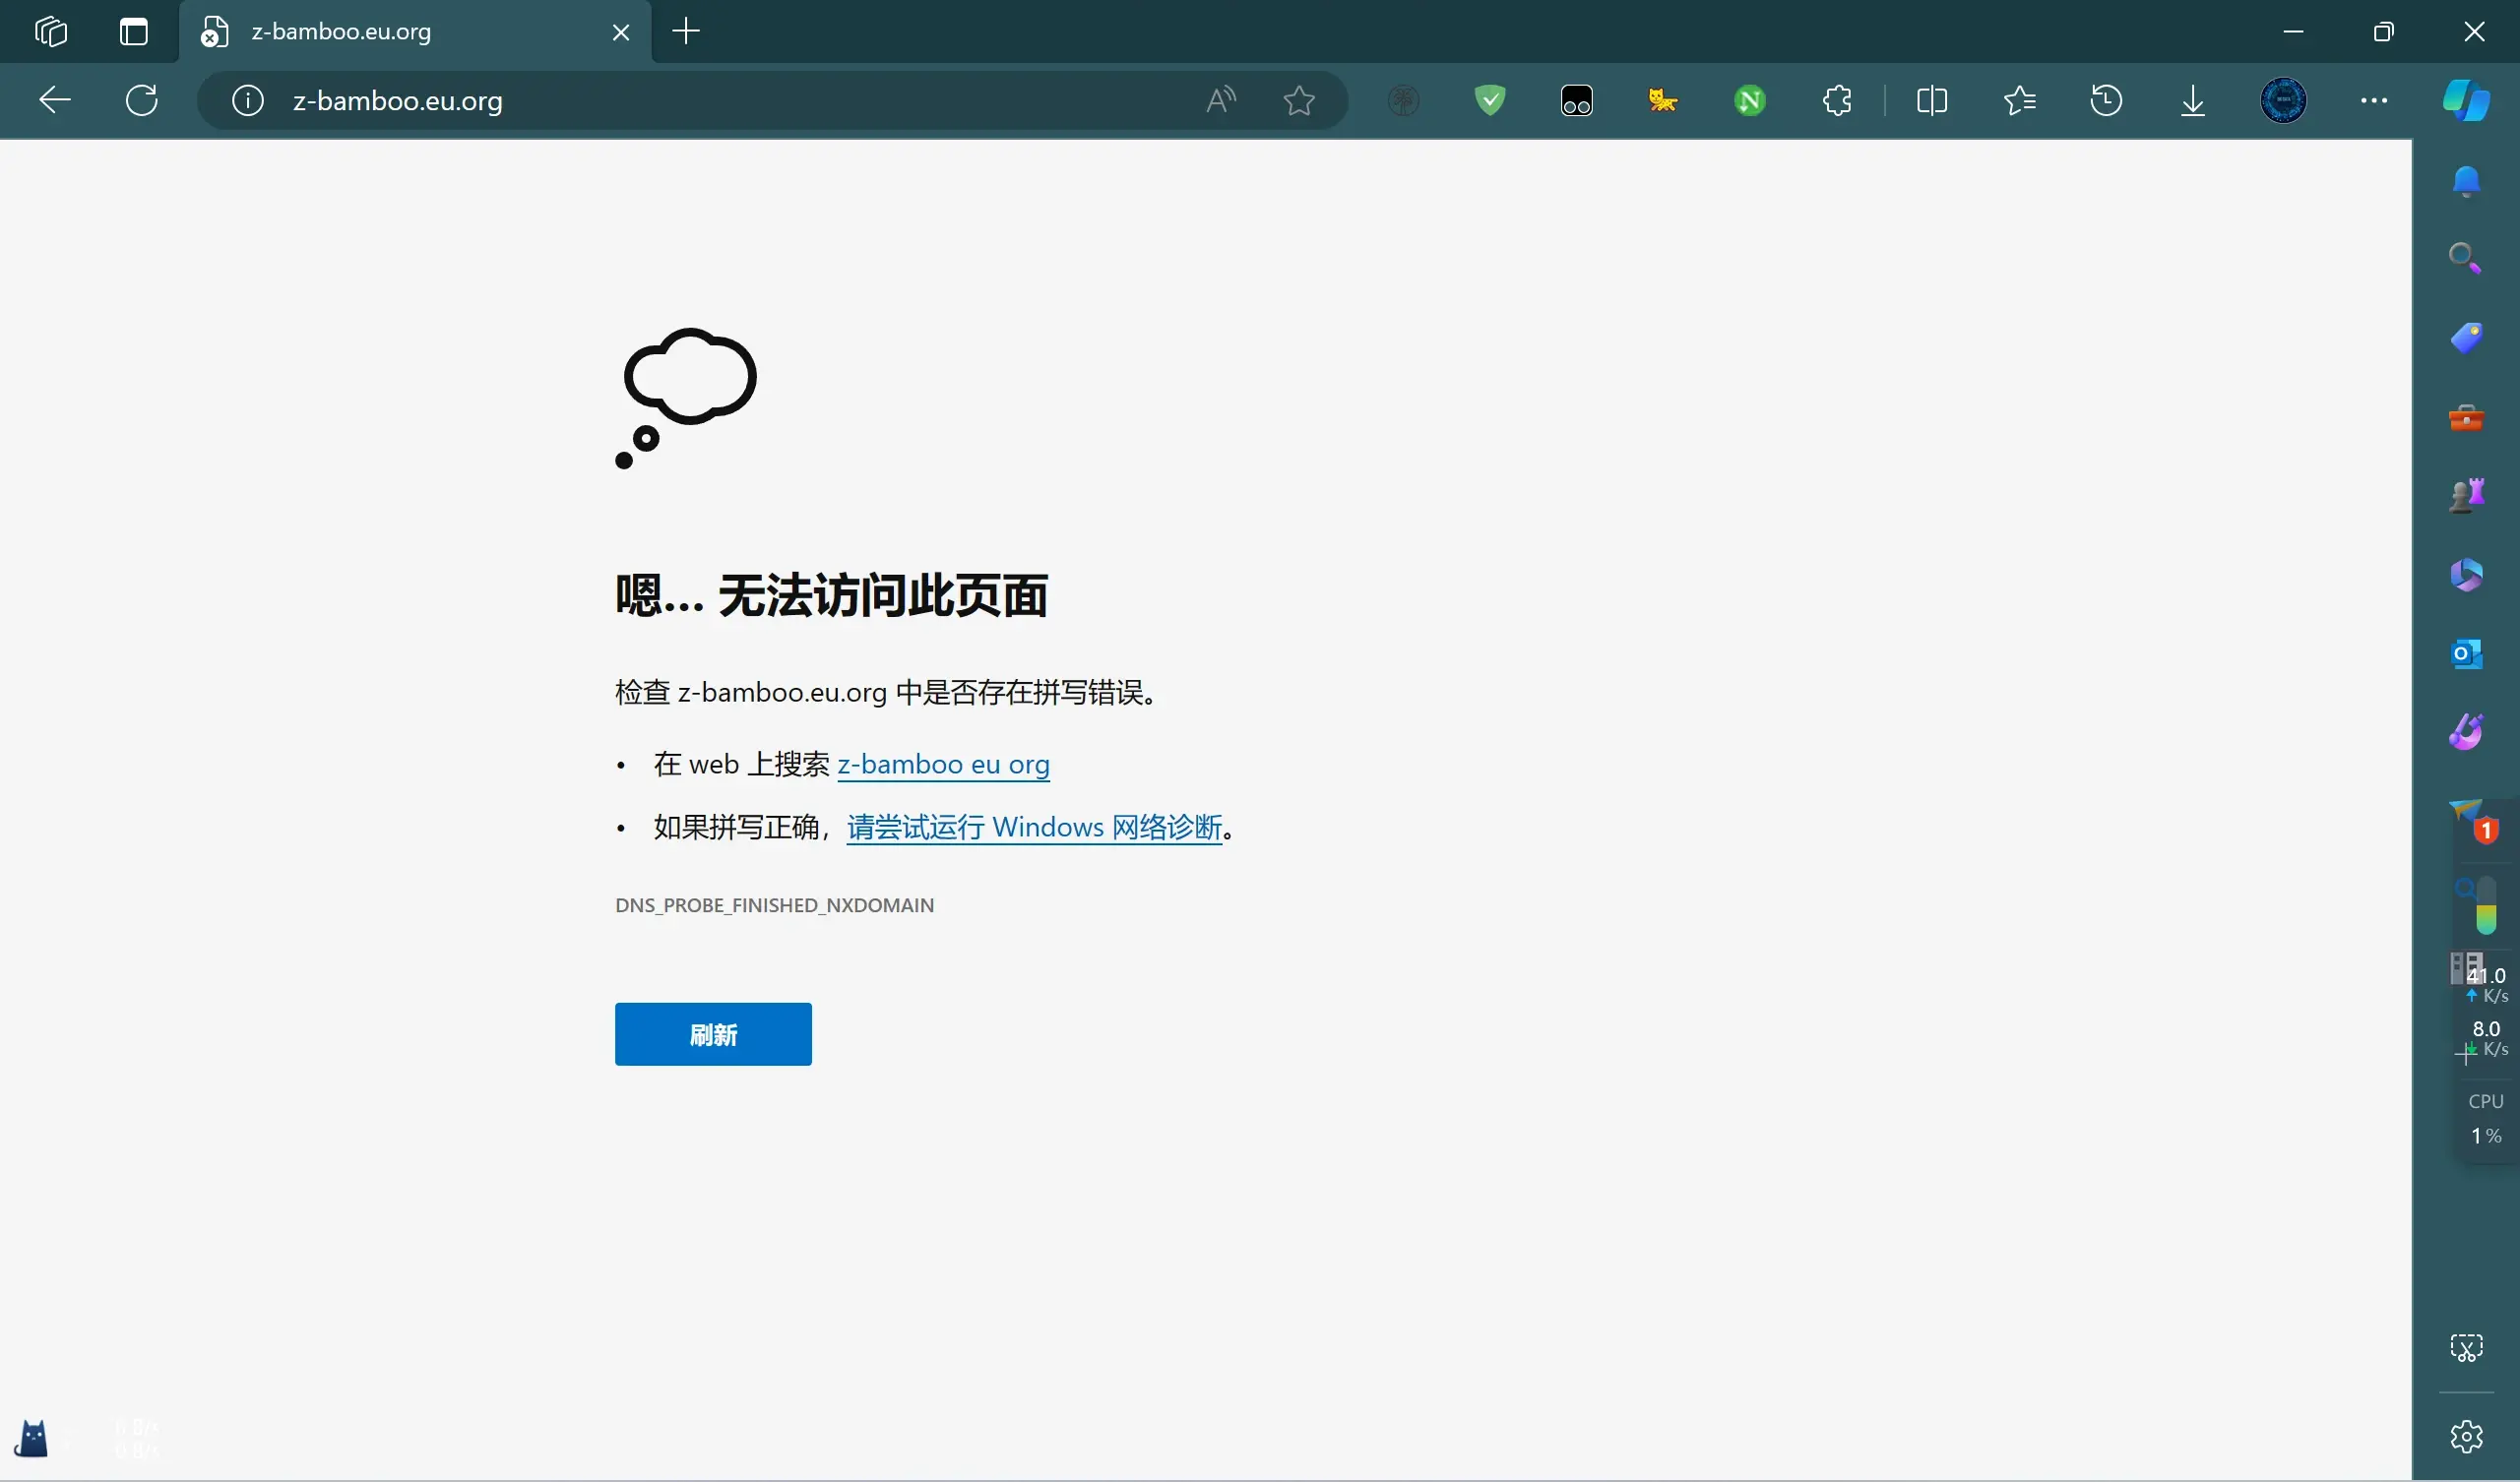Open Games chess icon in sidebar

pyautogui.click(x=2466, y=495)
